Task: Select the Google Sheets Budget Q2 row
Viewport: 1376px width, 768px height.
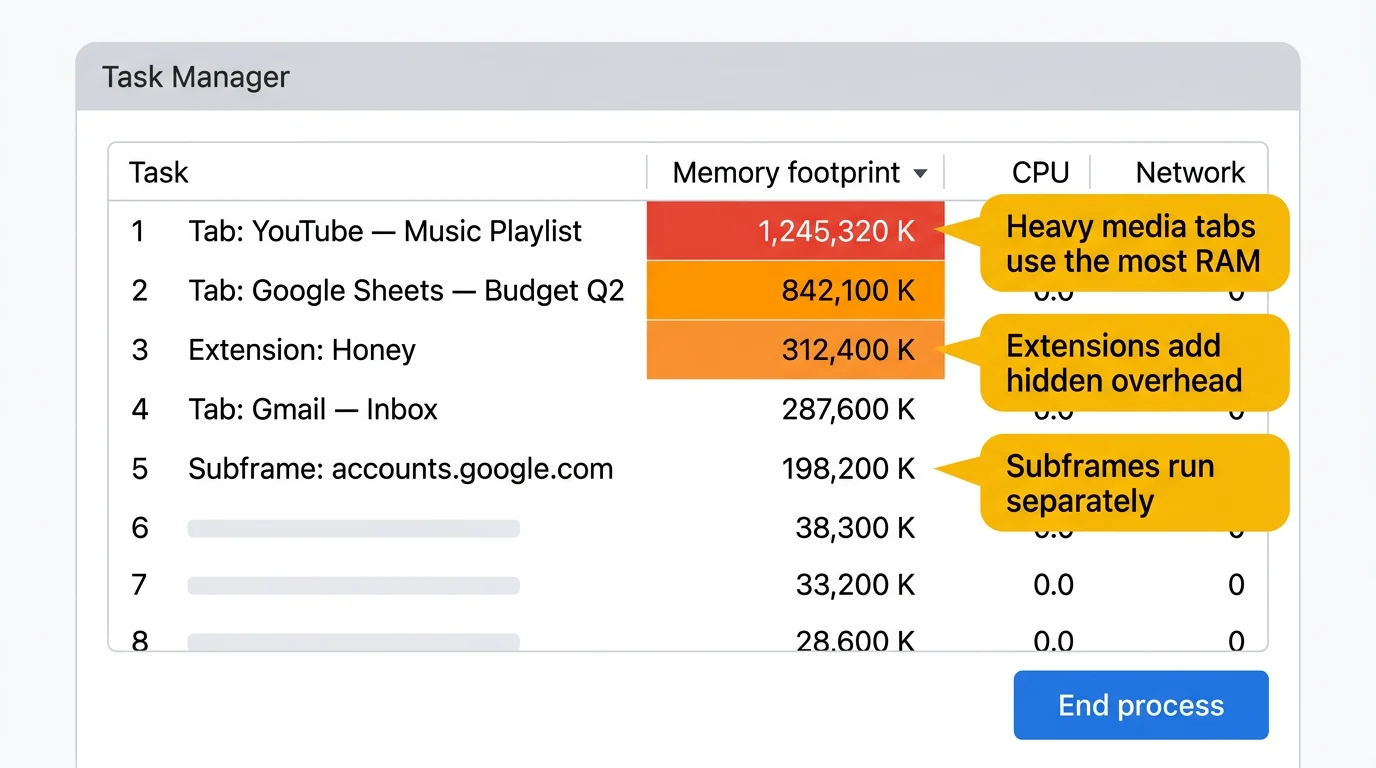Action: click(x=406, y=290)
